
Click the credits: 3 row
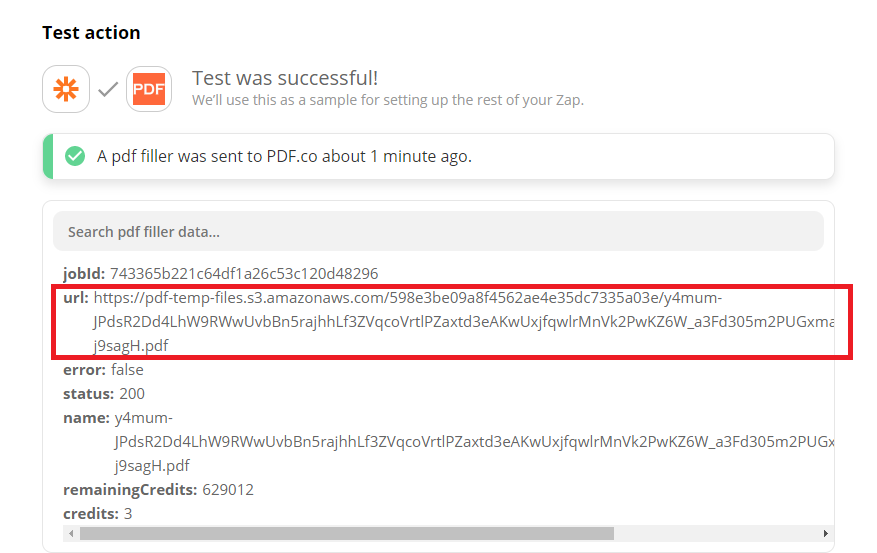point(97,513)
